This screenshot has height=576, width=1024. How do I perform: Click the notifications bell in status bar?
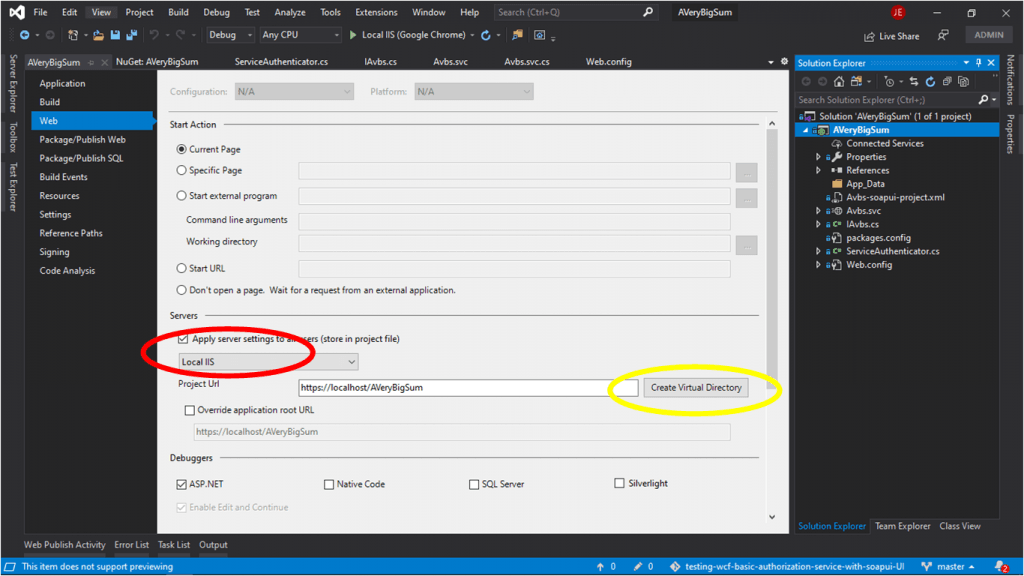pos(1000,566)
